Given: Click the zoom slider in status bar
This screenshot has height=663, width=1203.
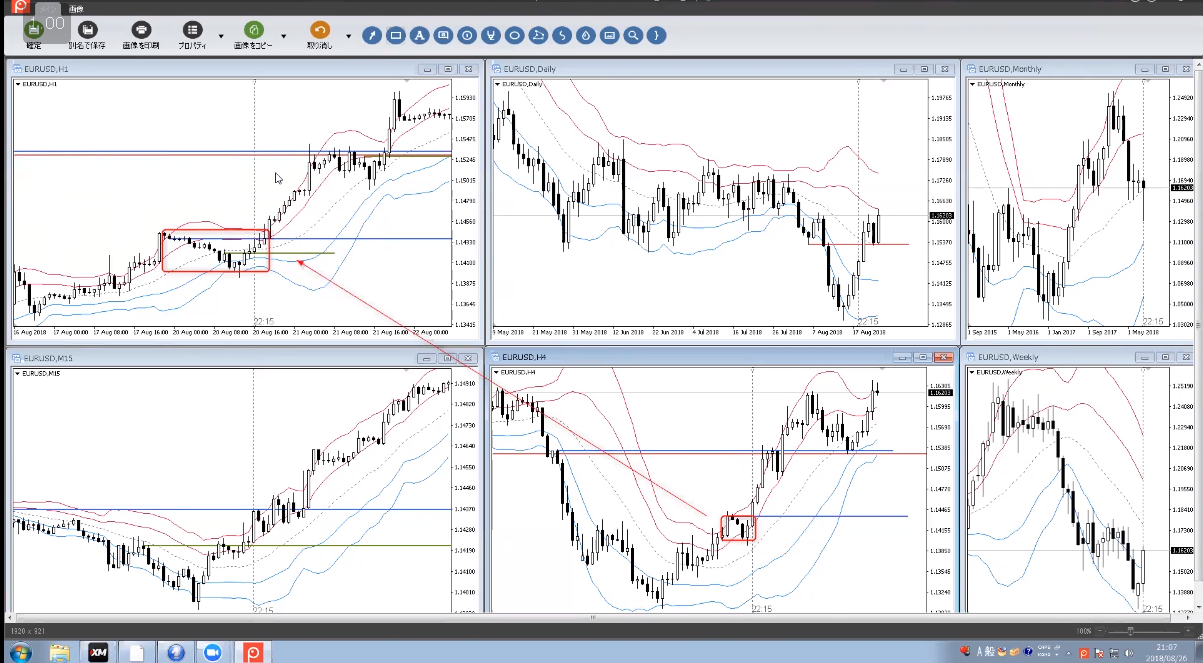Looking at the screenshot, I should [x=1130, y=632].
